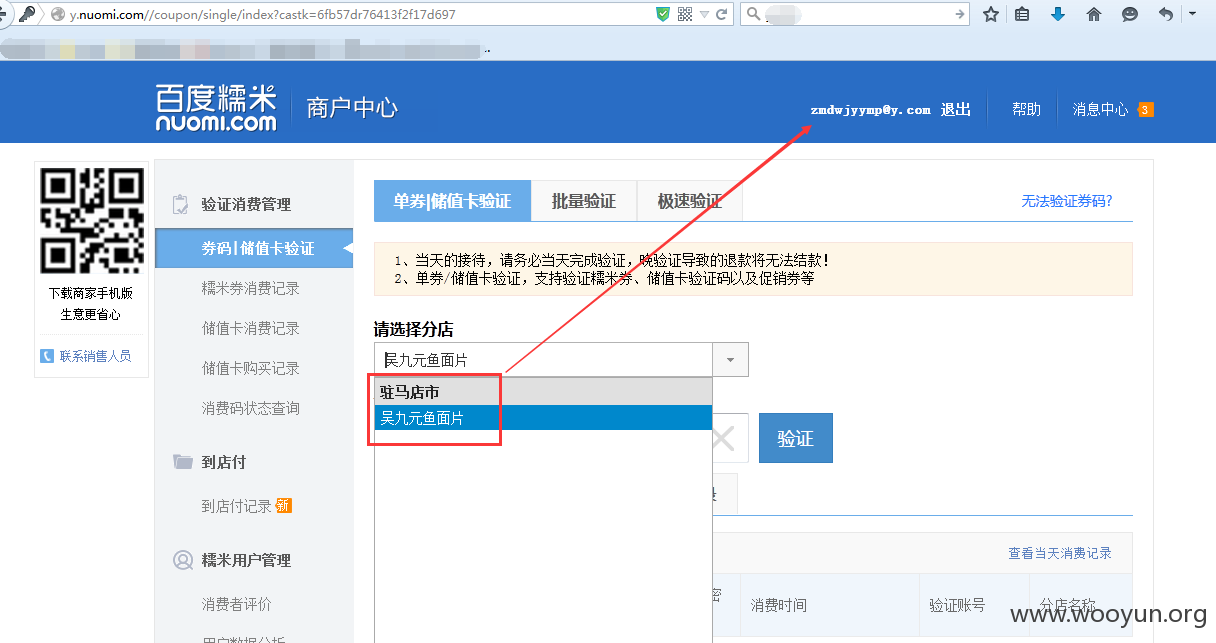Click the smiley chat icon in toolbar
1216x643 pixels.
[1130, 14]
